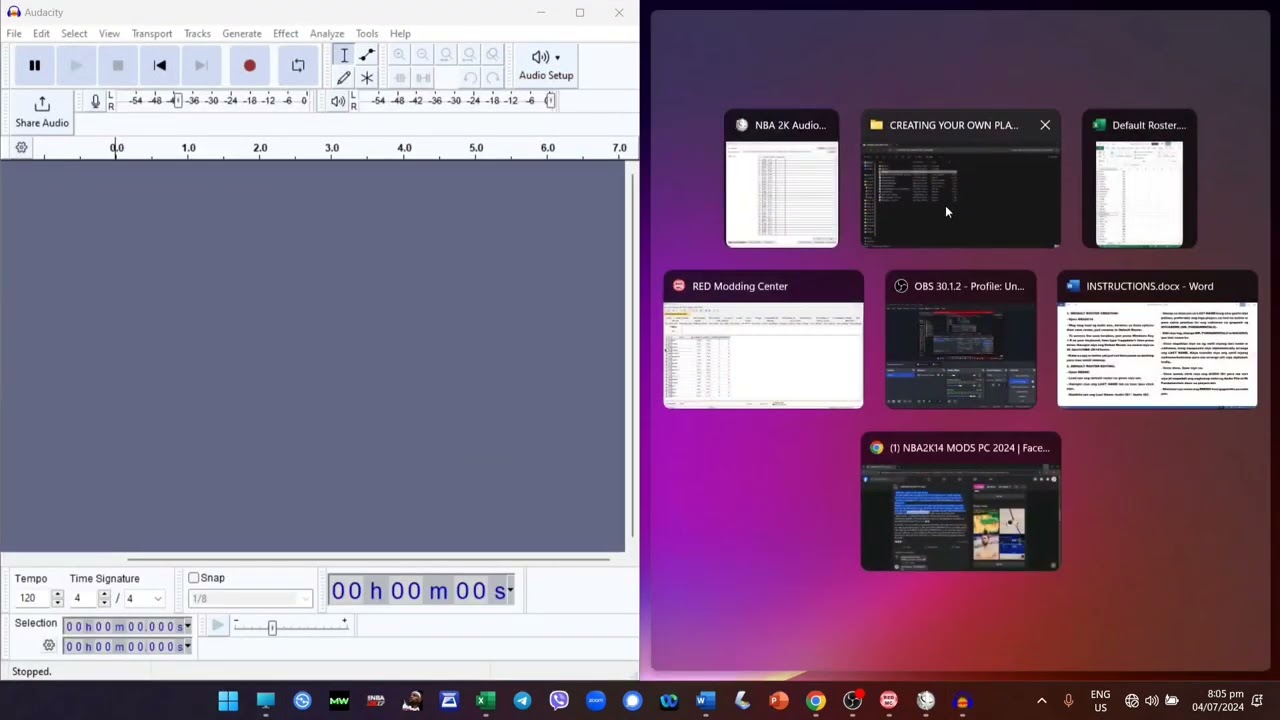Close the CREATING YOUR OWN PLA thumbnail
The image size is (1280, 720).
tap(1045, 125)
